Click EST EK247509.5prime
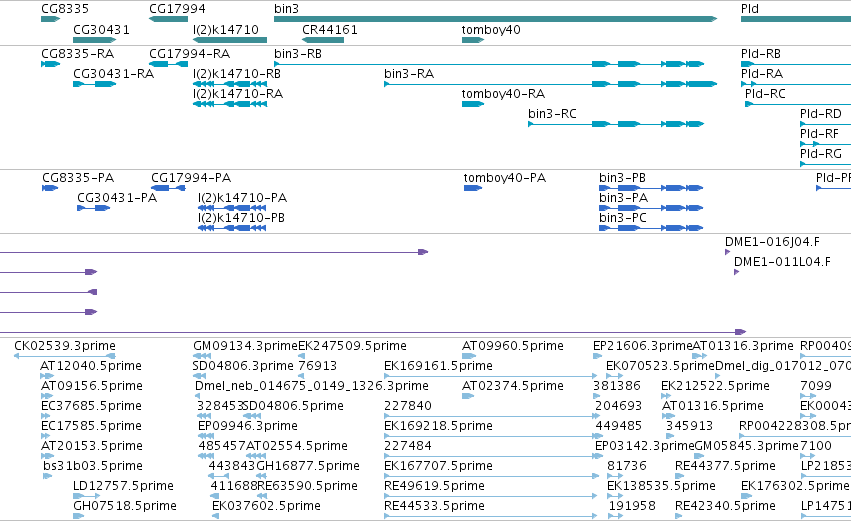This screenshot has width=851, height=521. (352, 346)
